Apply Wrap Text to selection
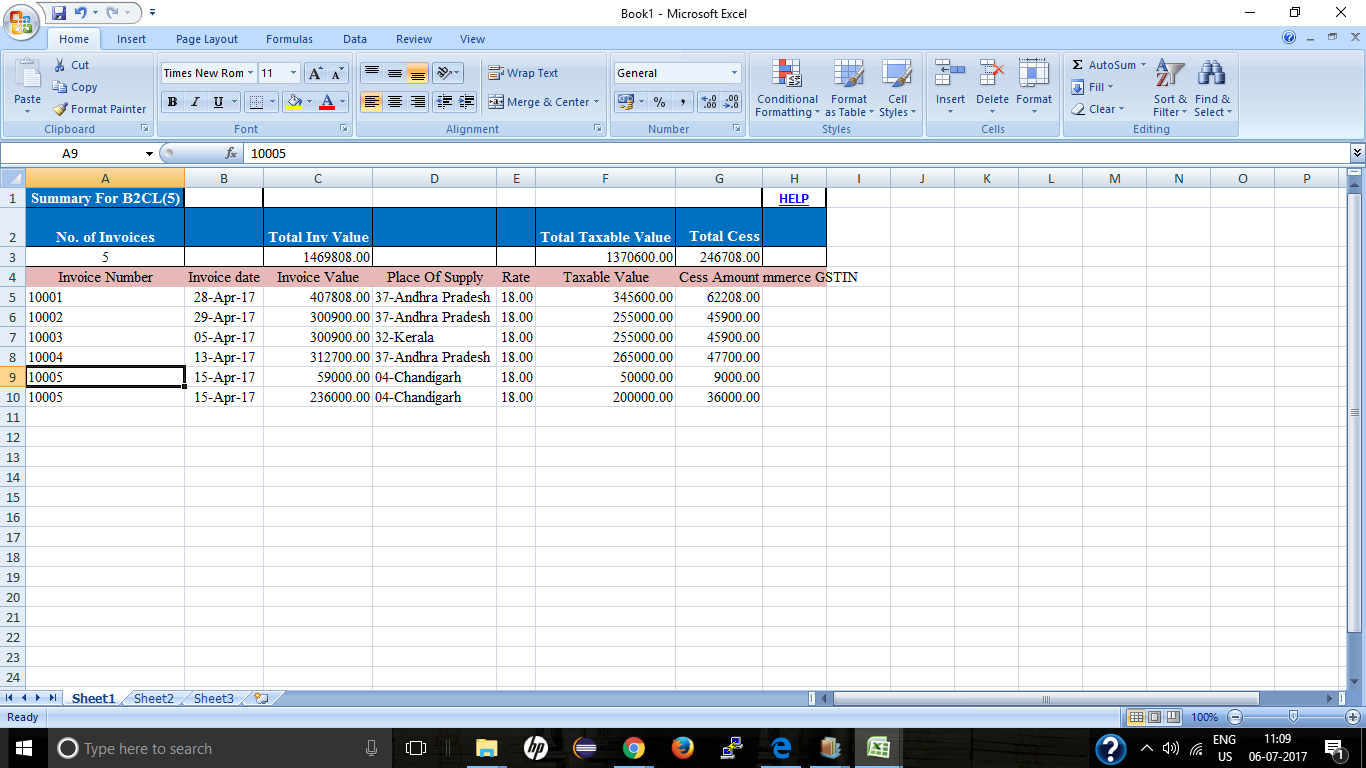 pyautogui.click(x=523, y=72)
